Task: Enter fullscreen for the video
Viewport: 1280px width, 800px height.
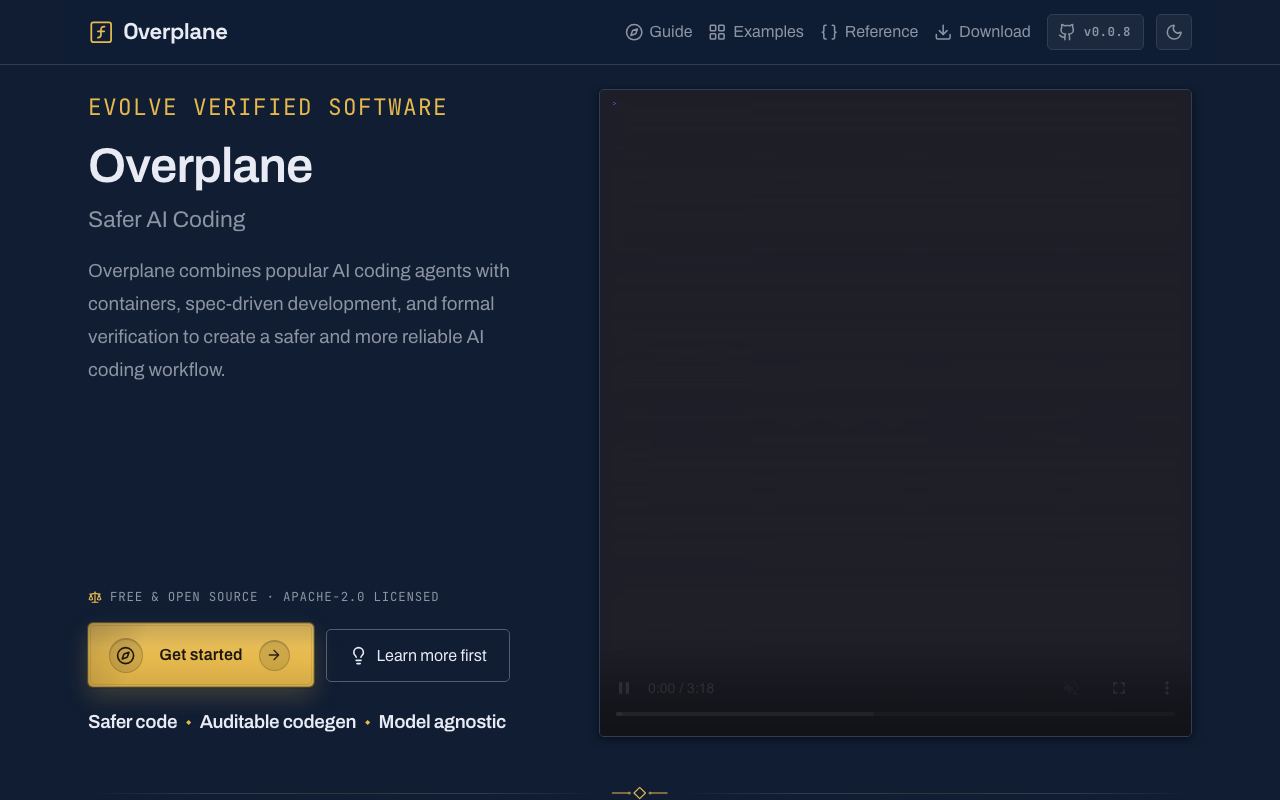Action: [x=1119, y=688]
